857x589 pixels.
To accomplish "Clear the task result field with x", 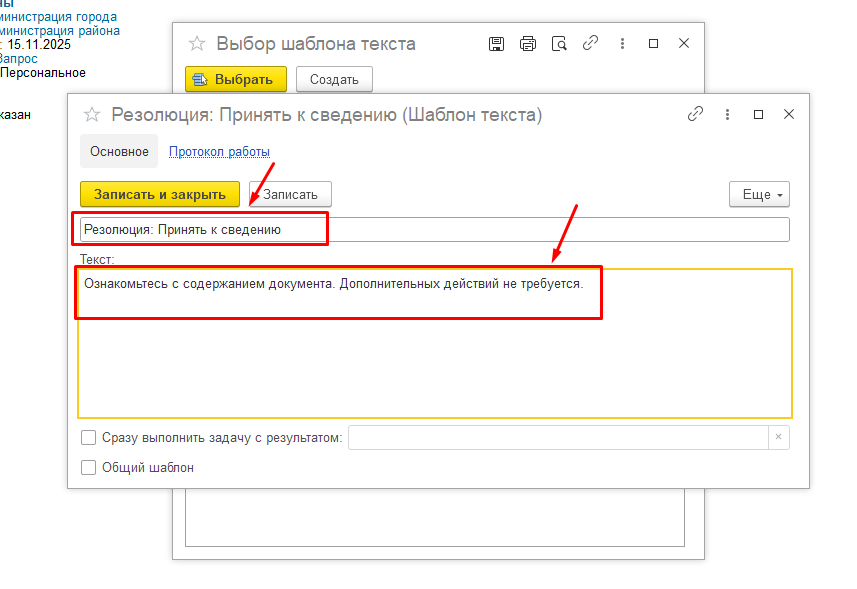I will coord(778,437).
